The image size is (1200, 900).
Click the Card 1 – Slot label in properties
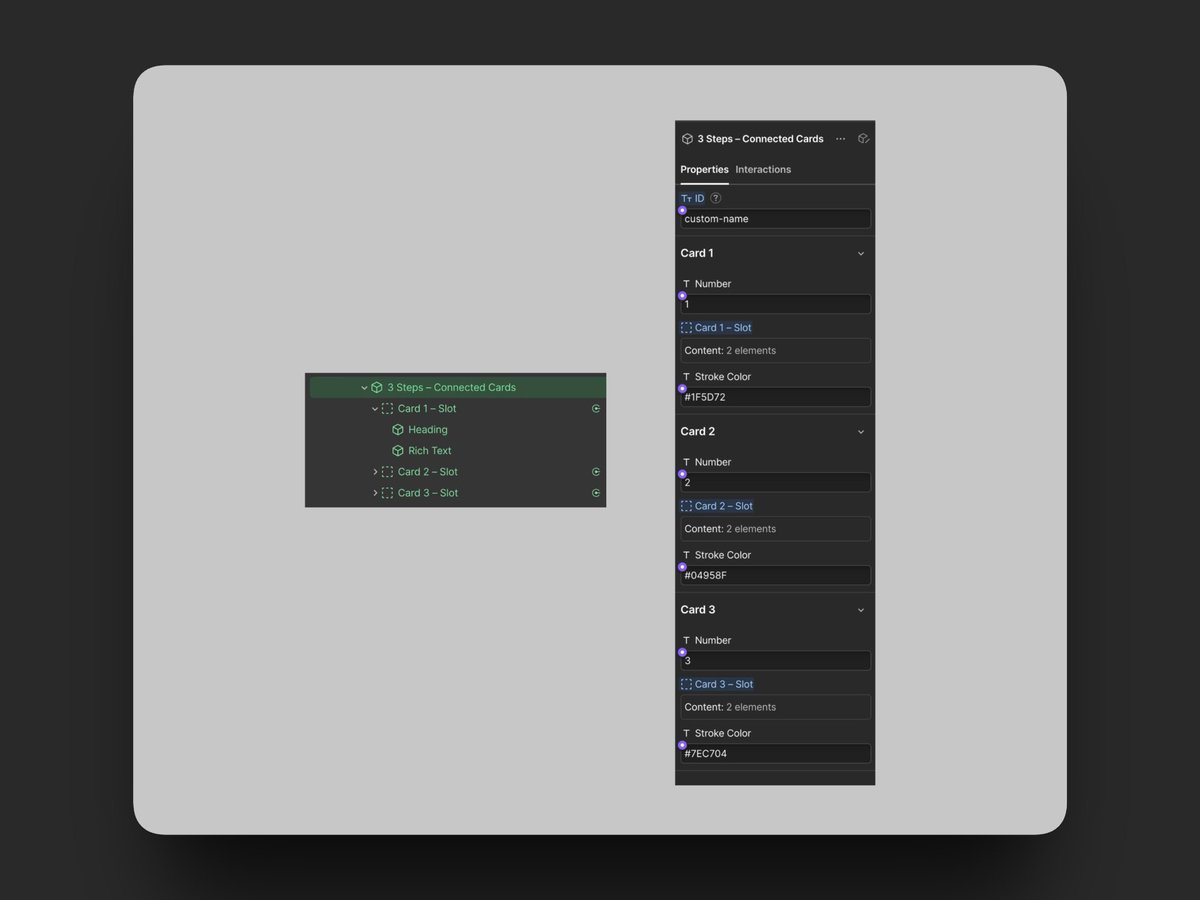[723, 327]
